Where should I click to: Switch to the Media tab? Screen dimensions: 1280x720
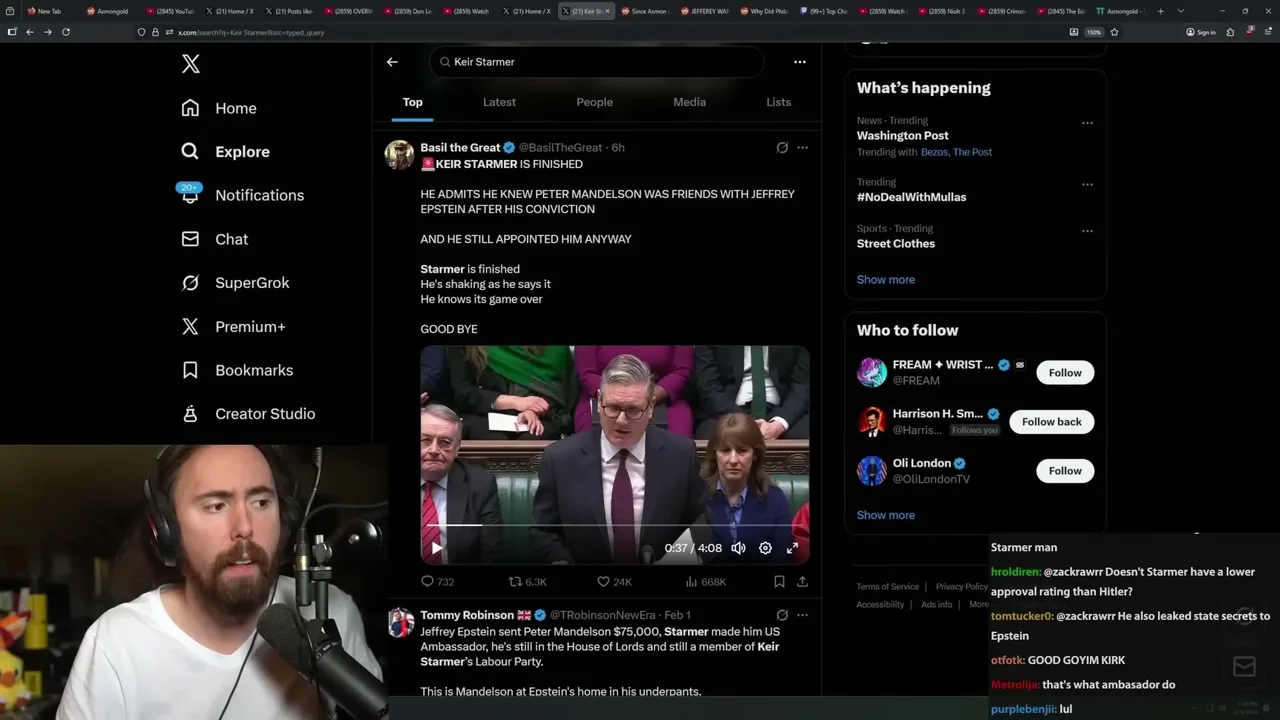(689, 102)
